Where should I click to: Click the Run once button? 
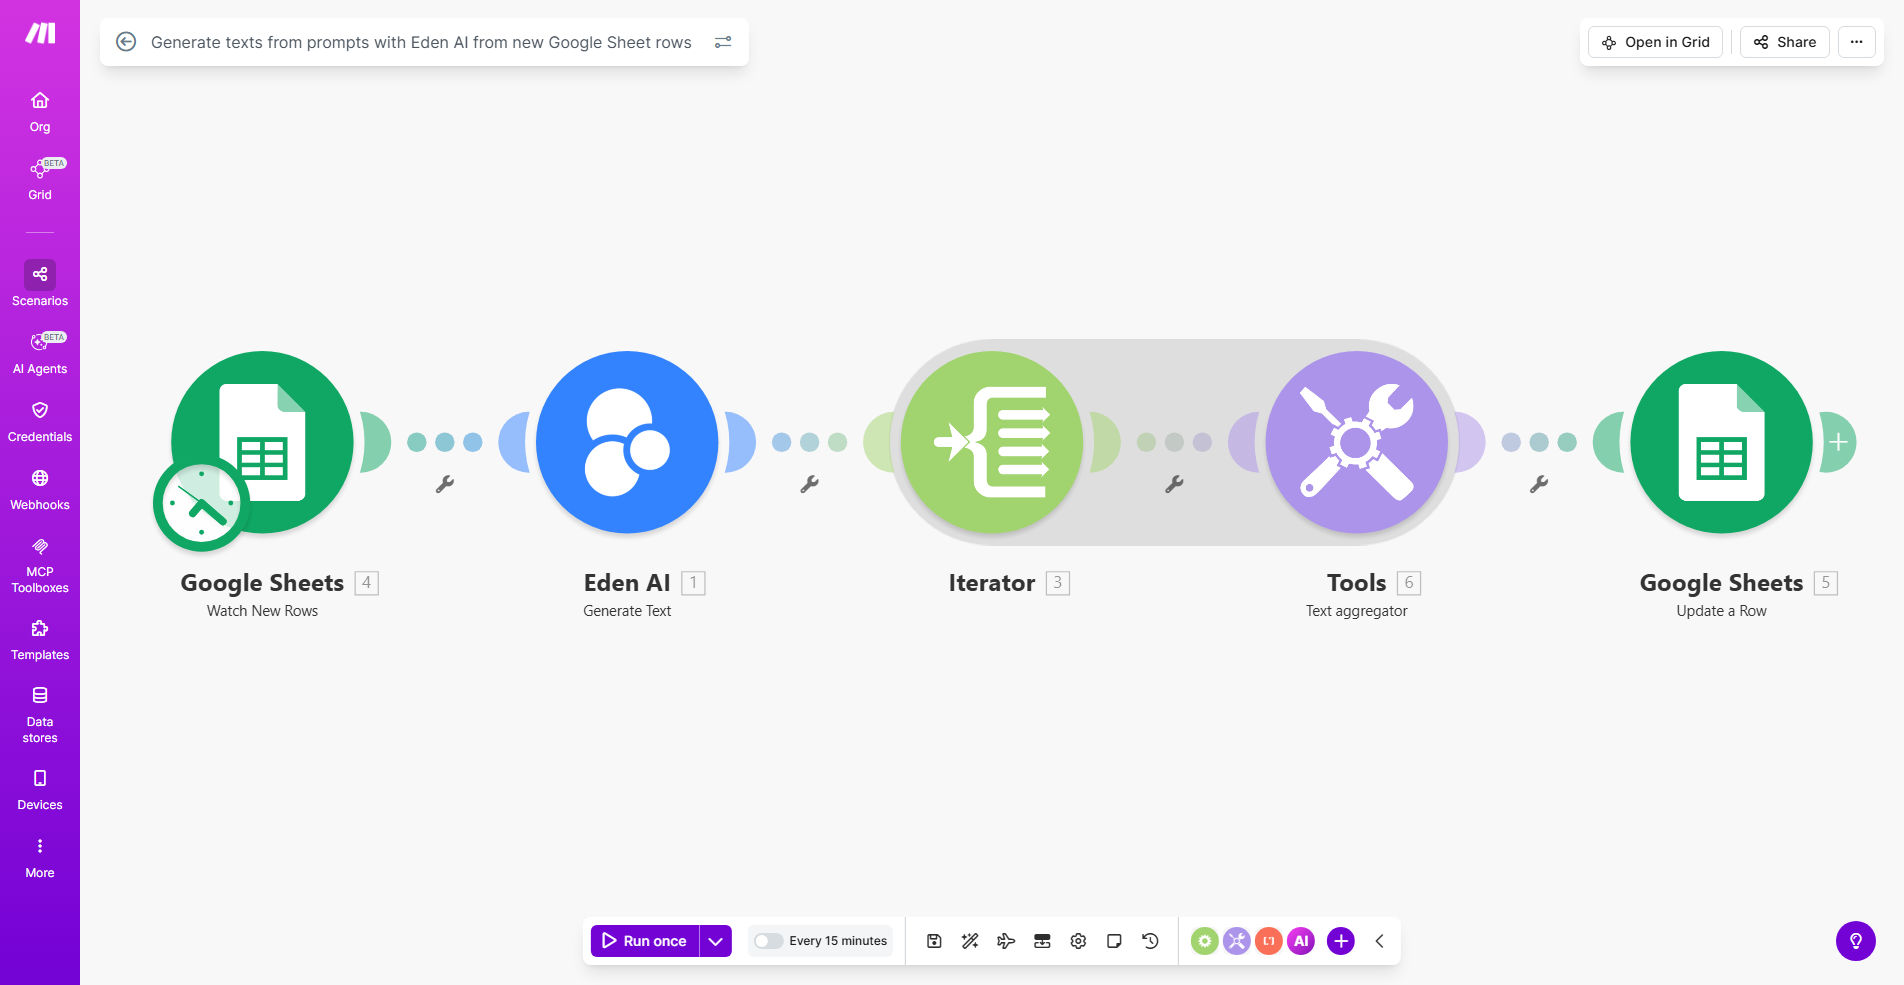click(x=645, y=941)
